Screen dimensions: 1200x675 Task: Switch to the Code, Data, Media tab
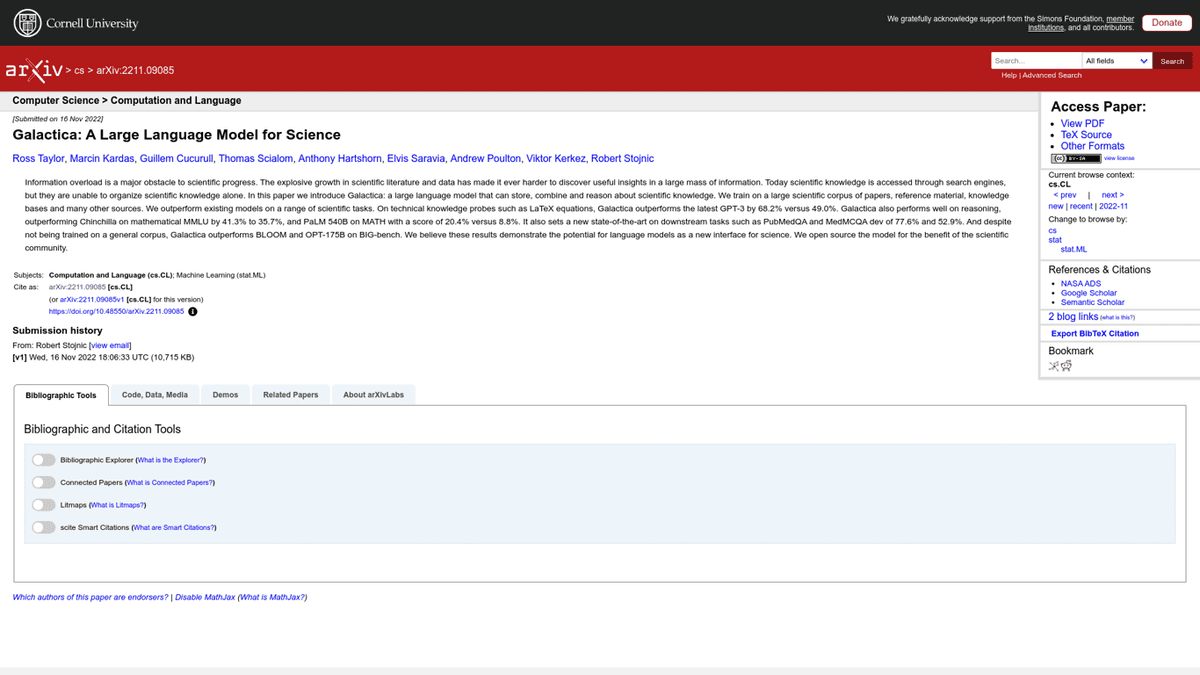(155, 395)
